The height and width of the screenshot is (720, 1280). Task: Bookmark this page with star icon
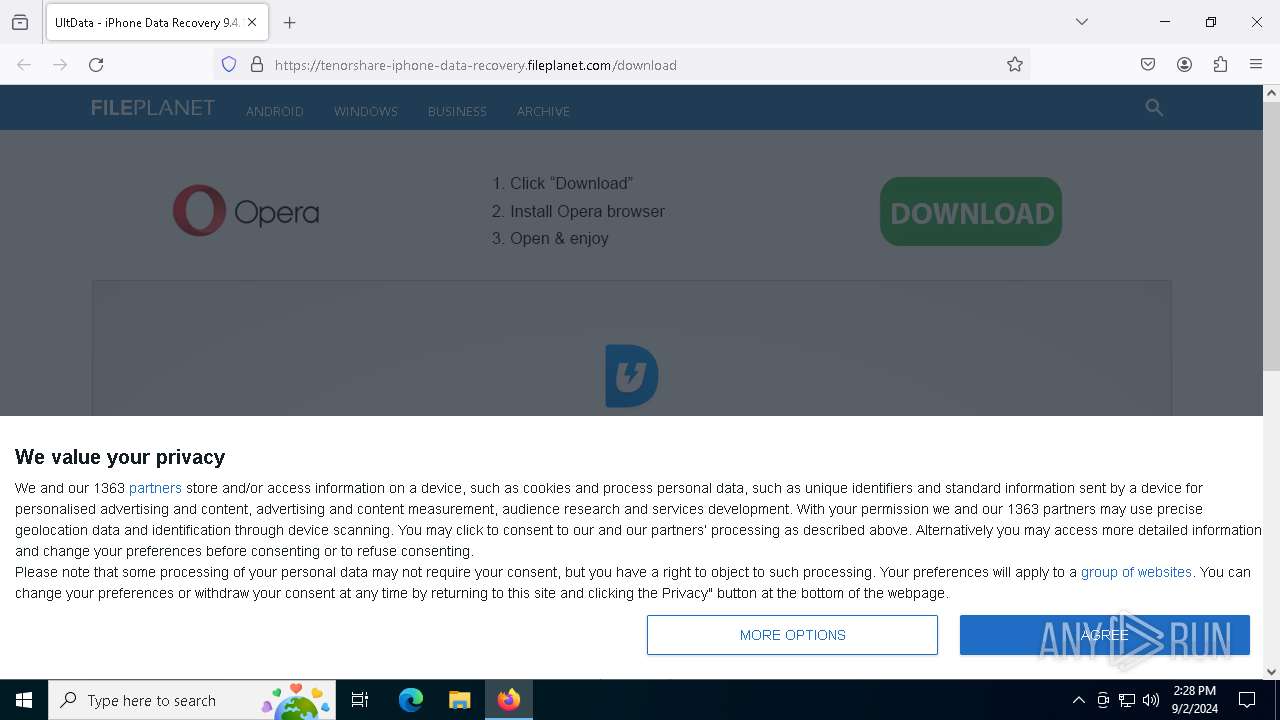[x=1015, y=65]
